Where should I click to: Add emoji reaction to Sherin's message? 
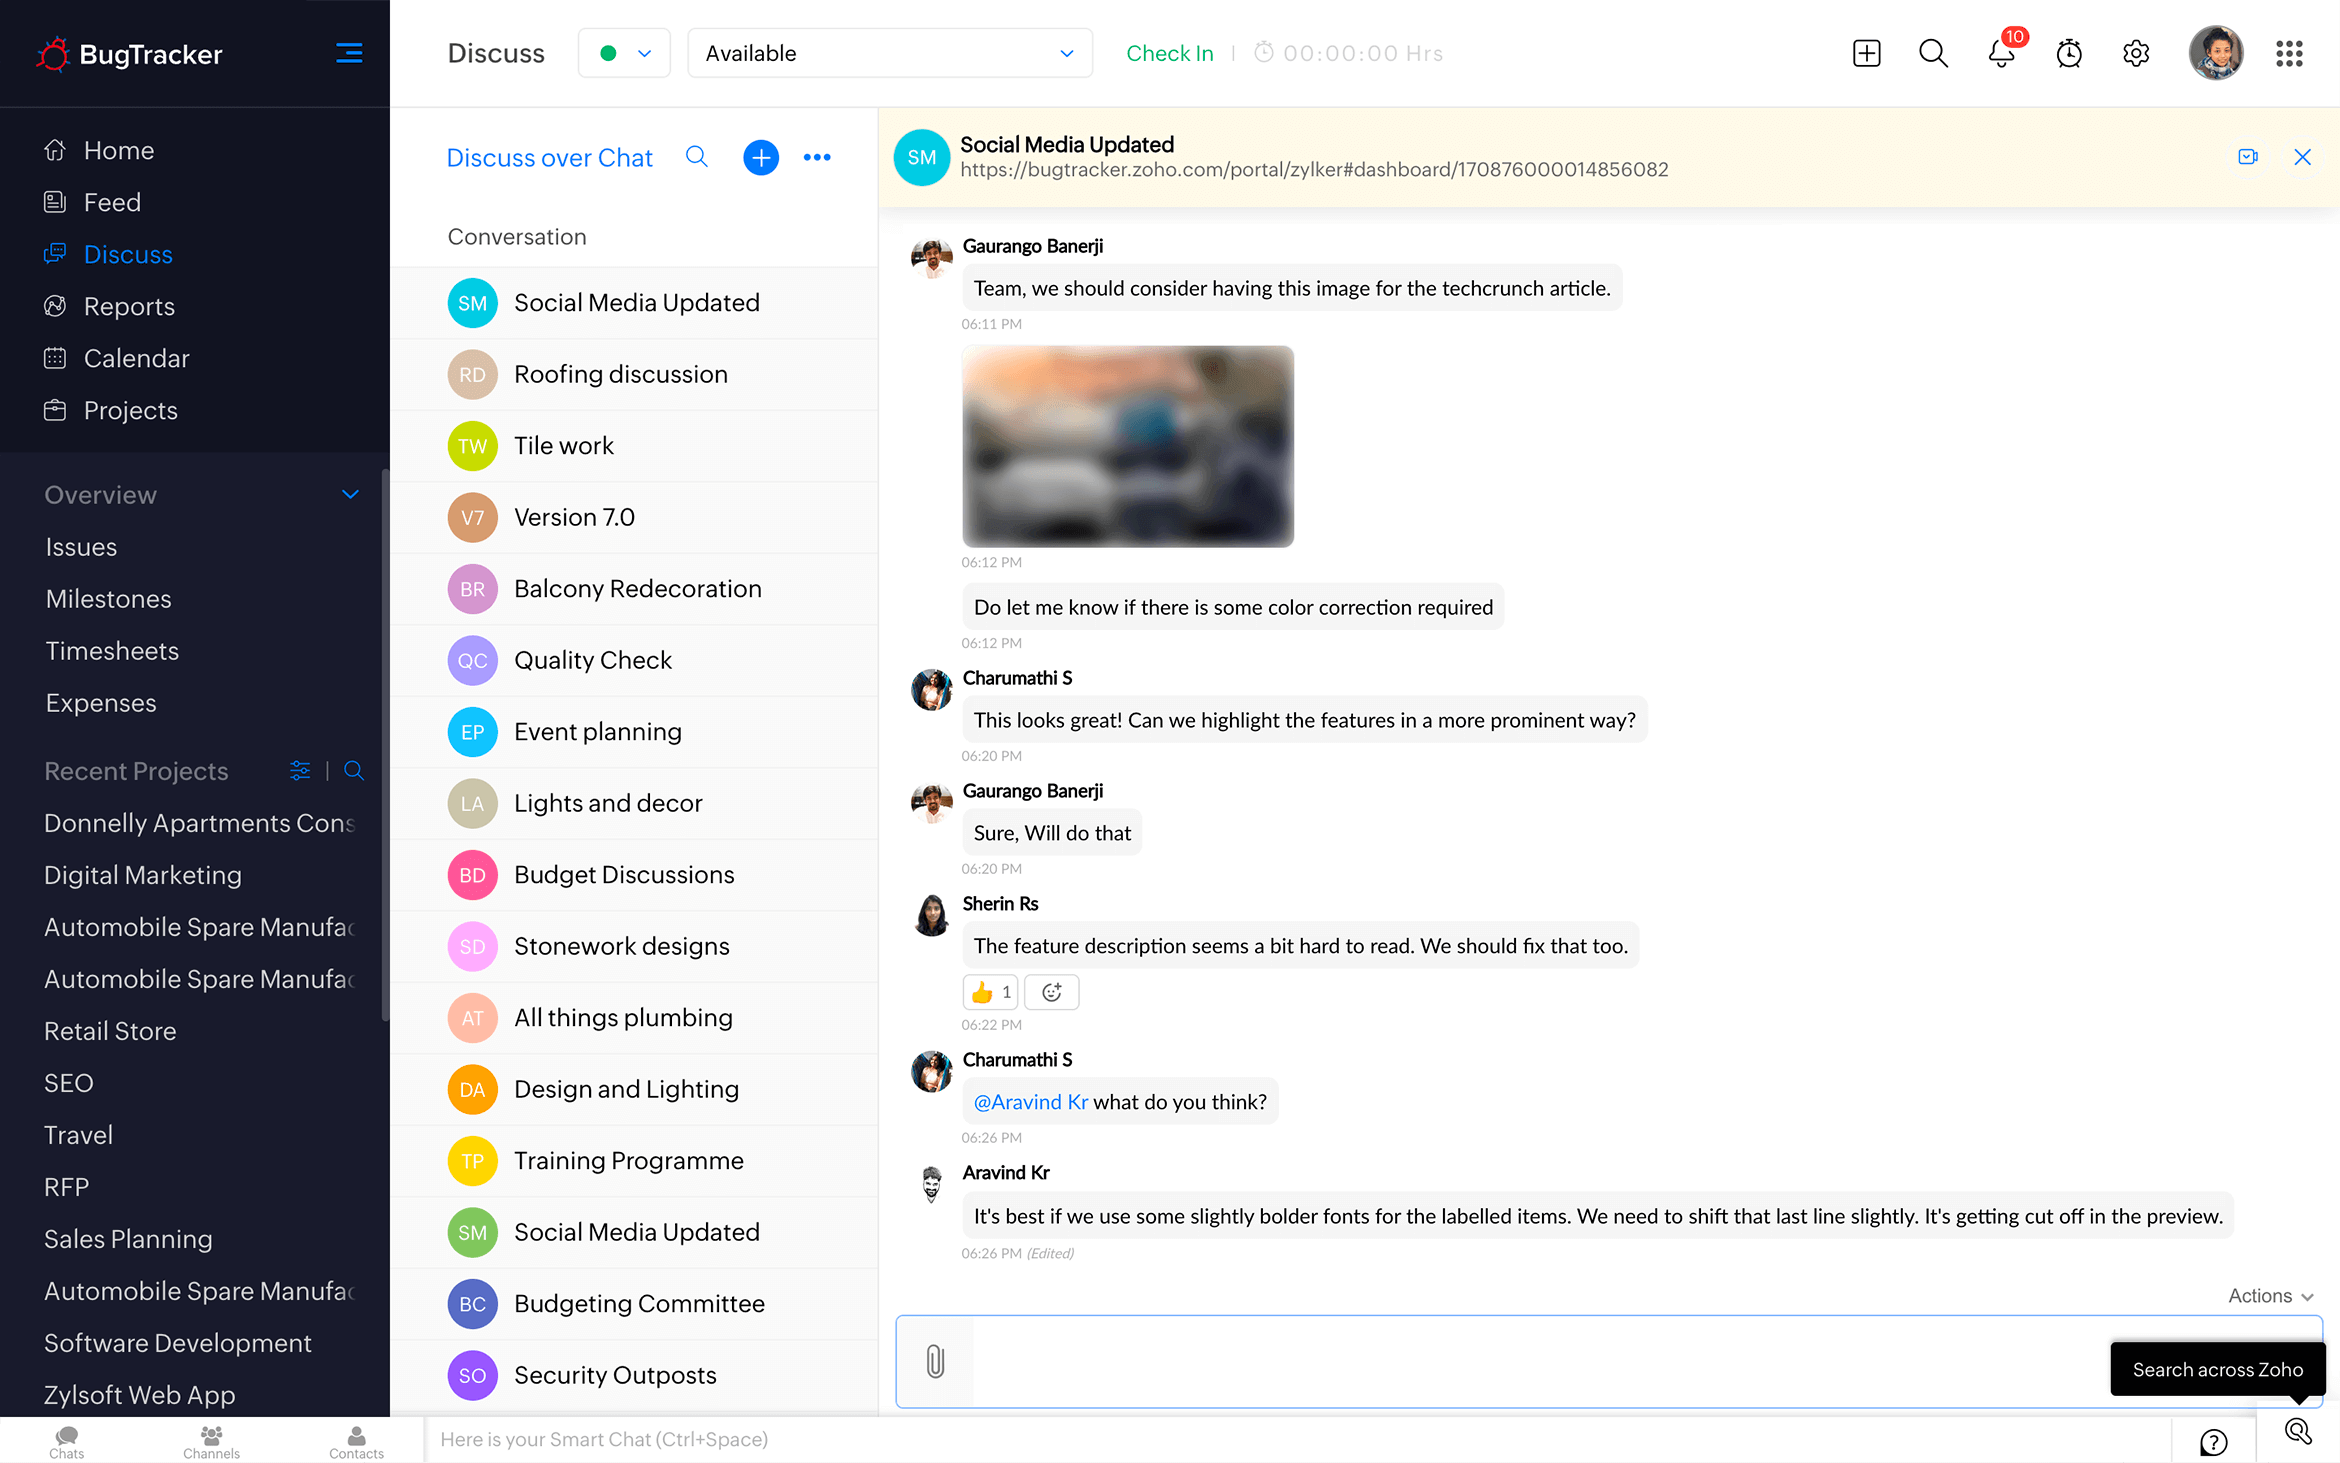[x=1051, y=992]
